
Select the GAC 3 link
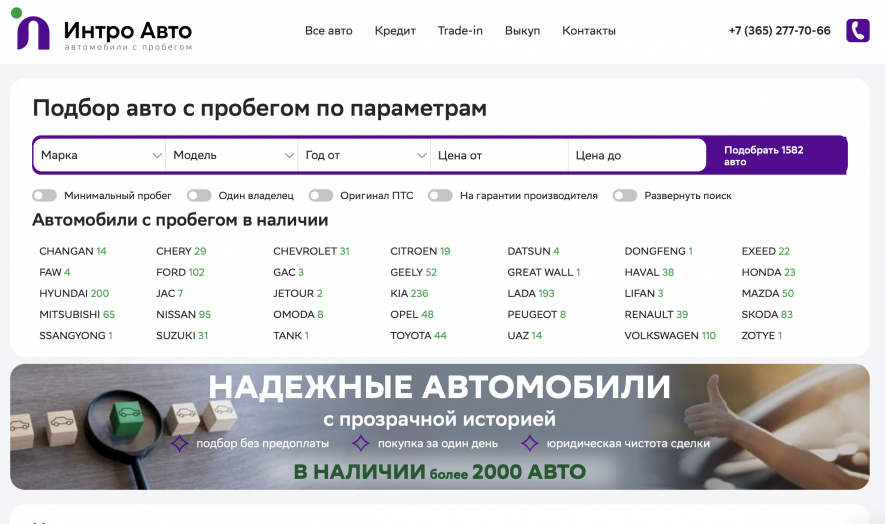pyautogui.click(x=288, y=272)
